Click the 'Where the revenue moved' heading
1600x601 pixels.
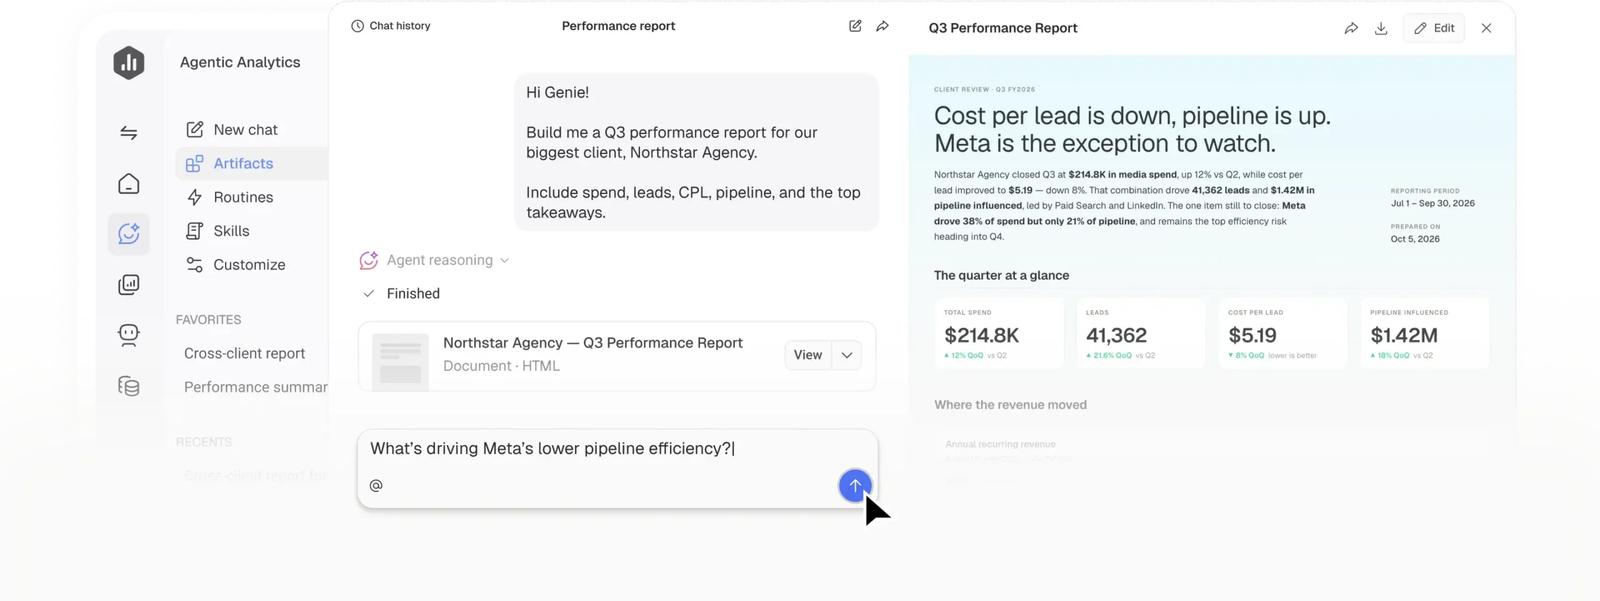click(1010, 405)
